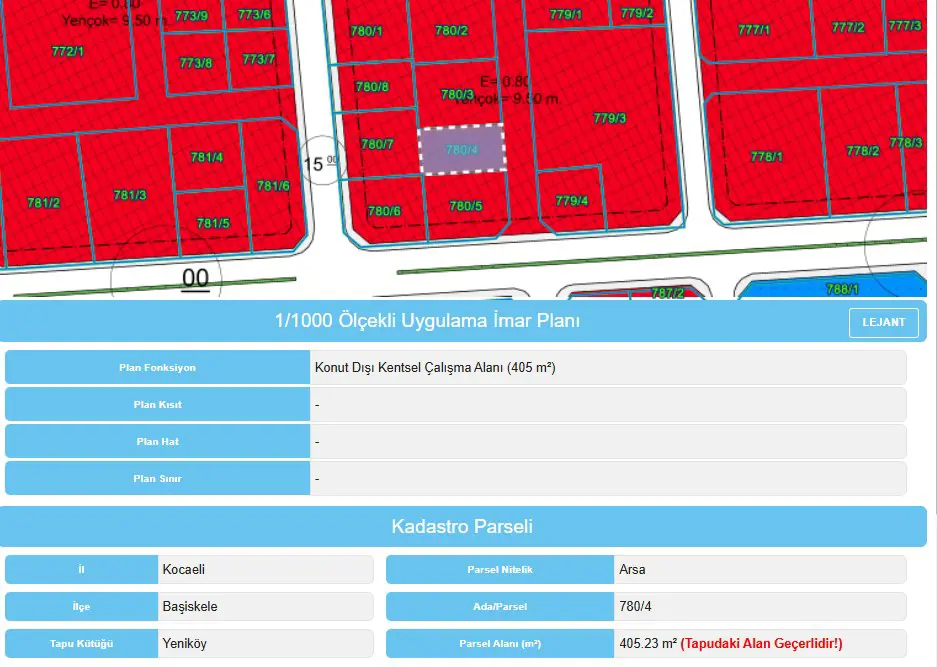Pick parcel 780/2 on the map
This screenshot has height=667, width=937.
pos(451,30)
